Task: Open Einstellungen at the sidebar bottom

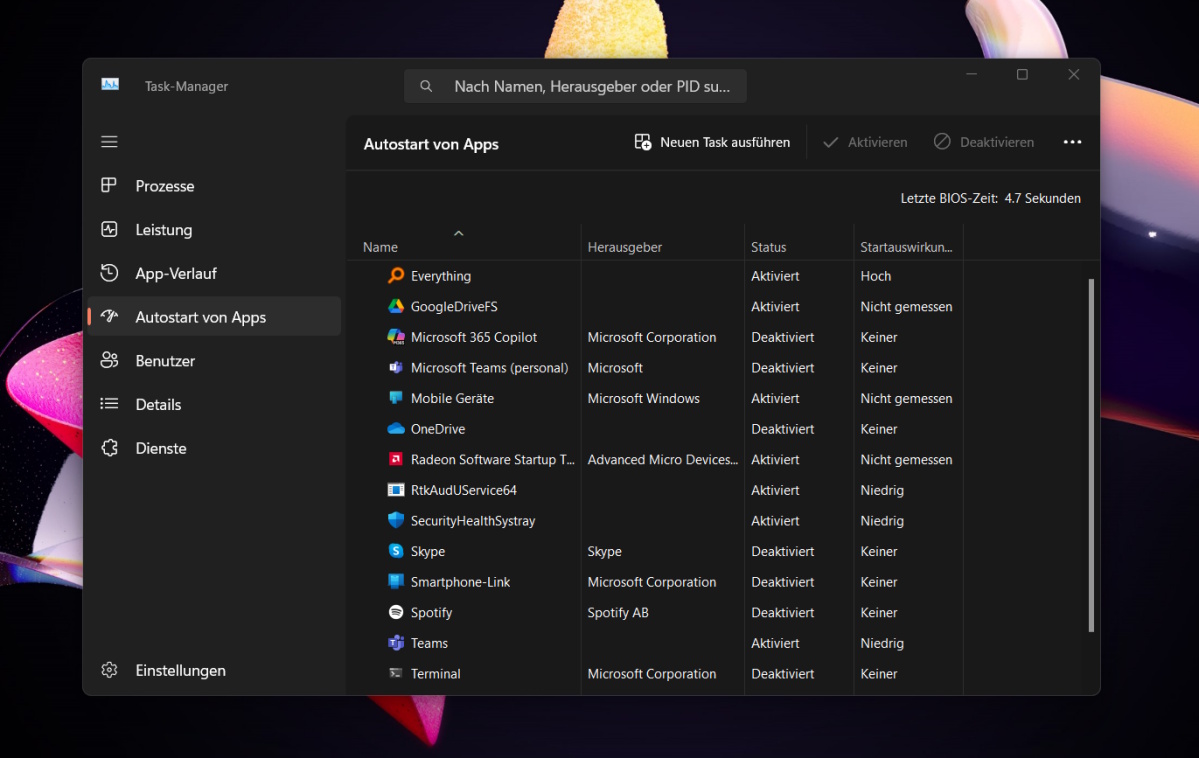Action: (180, 670)
